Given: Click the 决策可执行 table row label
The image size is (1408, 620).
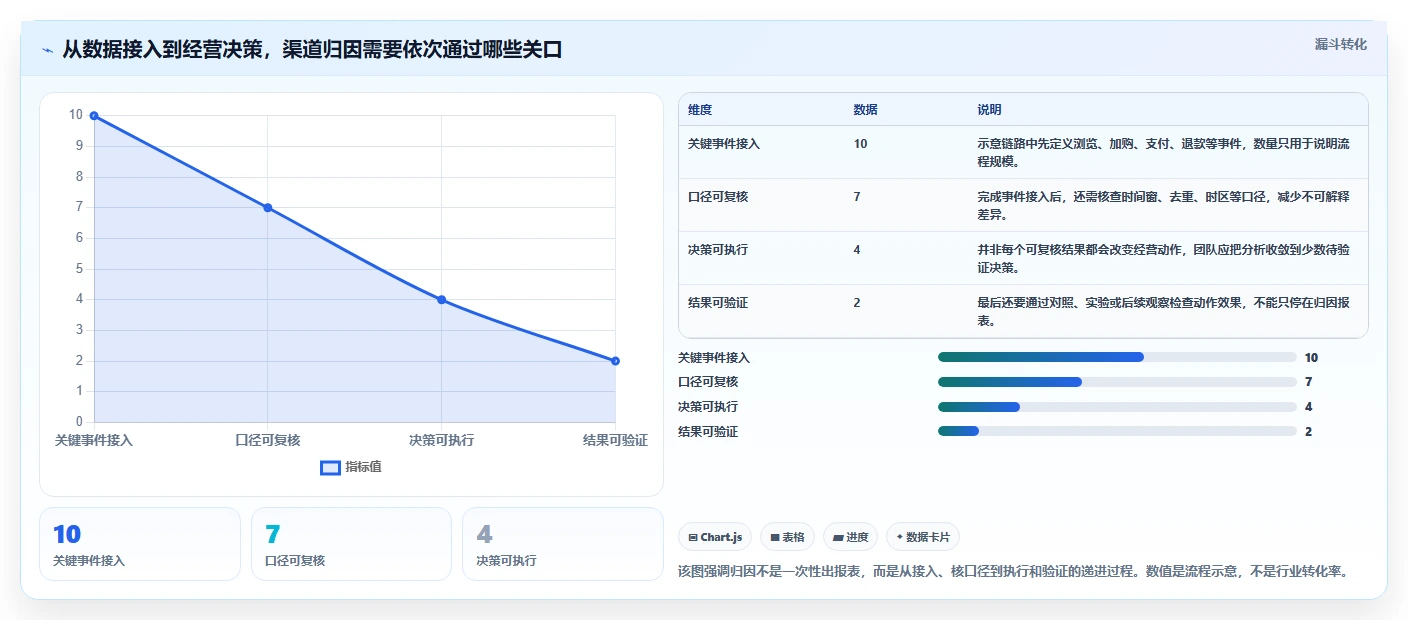Looking at the screenshot, I should pyautogui.click(x=718, y=250).
